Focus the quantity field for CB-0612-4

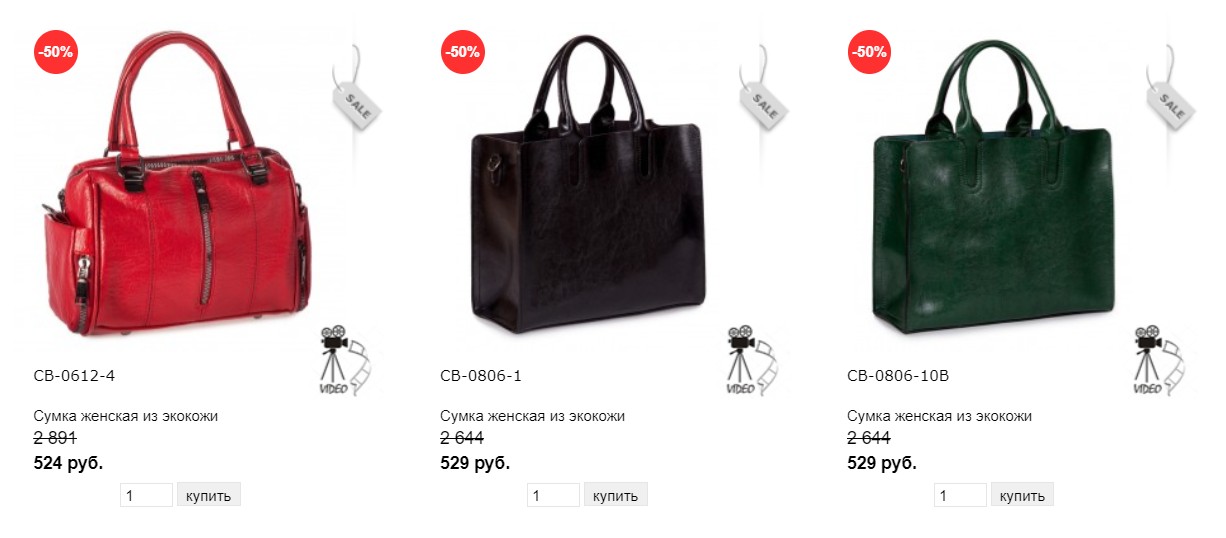(146, 495)
